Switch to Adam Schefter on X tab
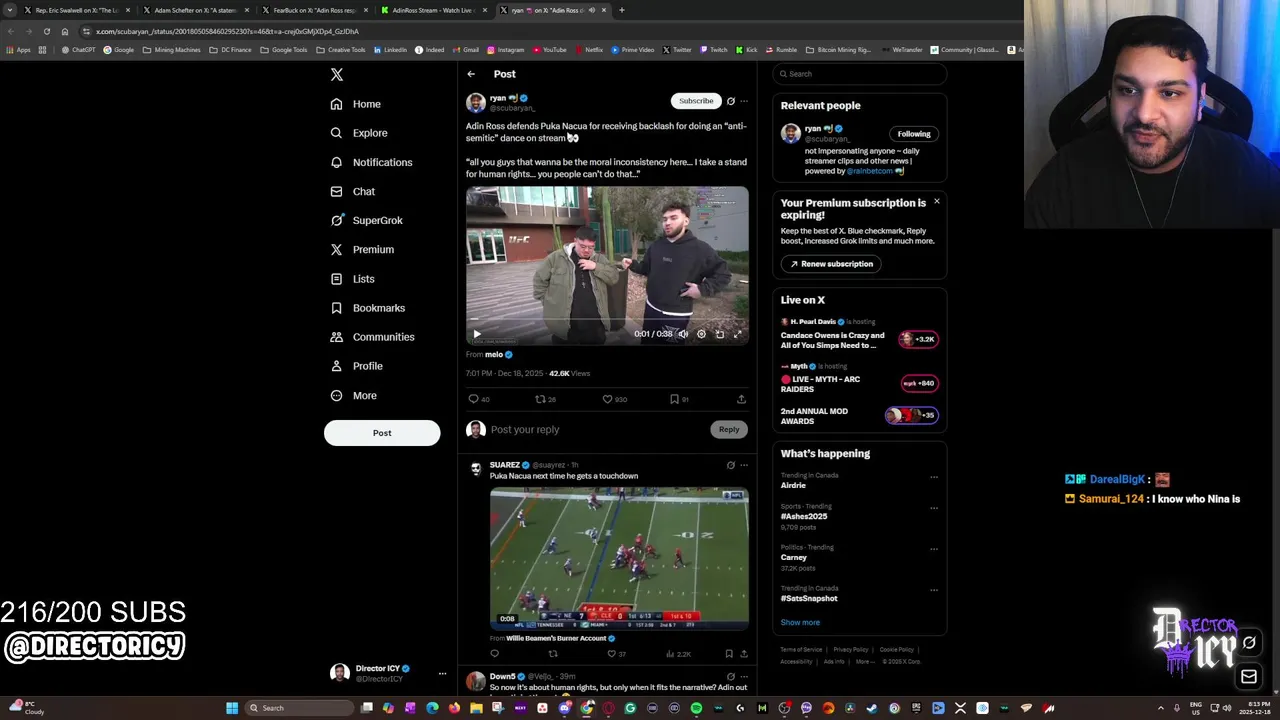 coord(196,10)
